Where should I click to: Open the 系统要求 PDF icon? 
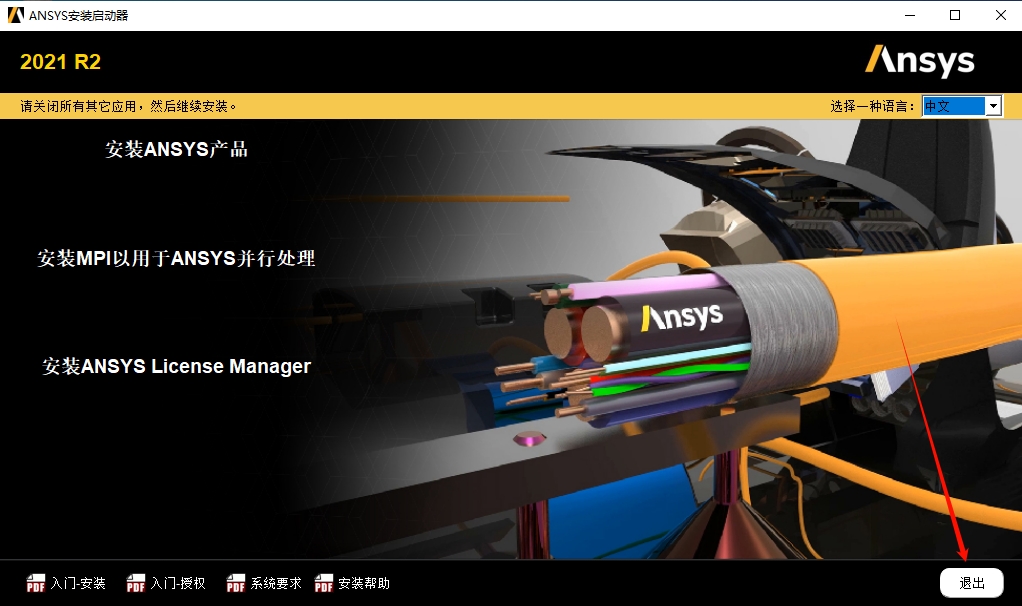coord(234,582)
